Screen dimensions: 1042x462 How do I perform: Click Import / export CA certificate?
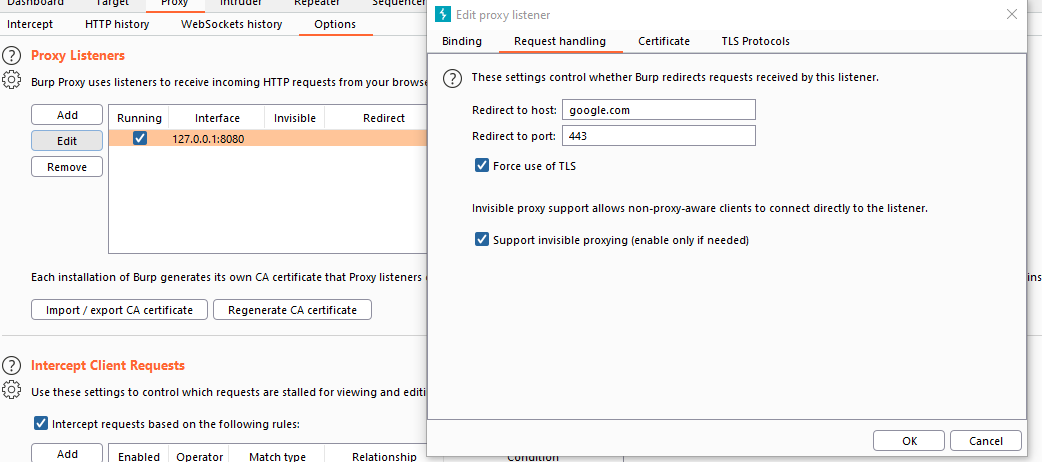click(120, 310)
